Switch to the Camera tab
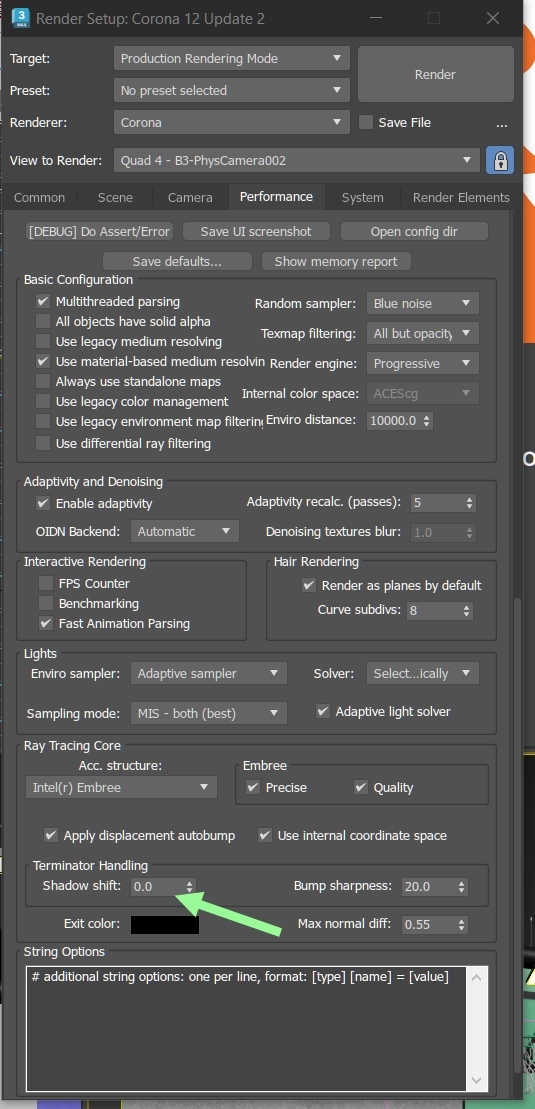The height and width of the screenshot is (1109, 535). (190, 197)
